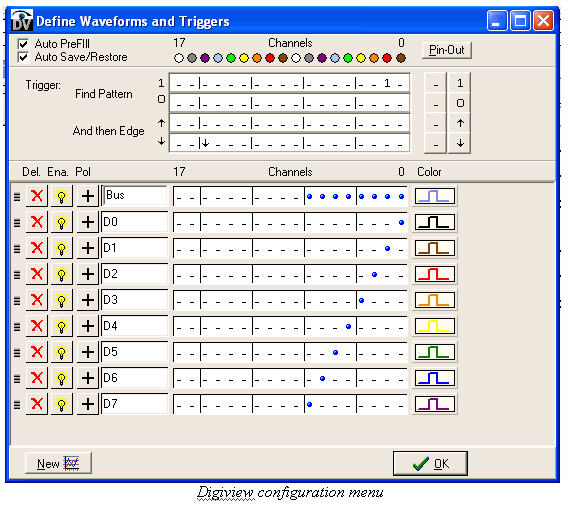The height and width of the screenshot is (507, 570).
Task: Change the D6 blue waveform color
Action: coord(435,378)
